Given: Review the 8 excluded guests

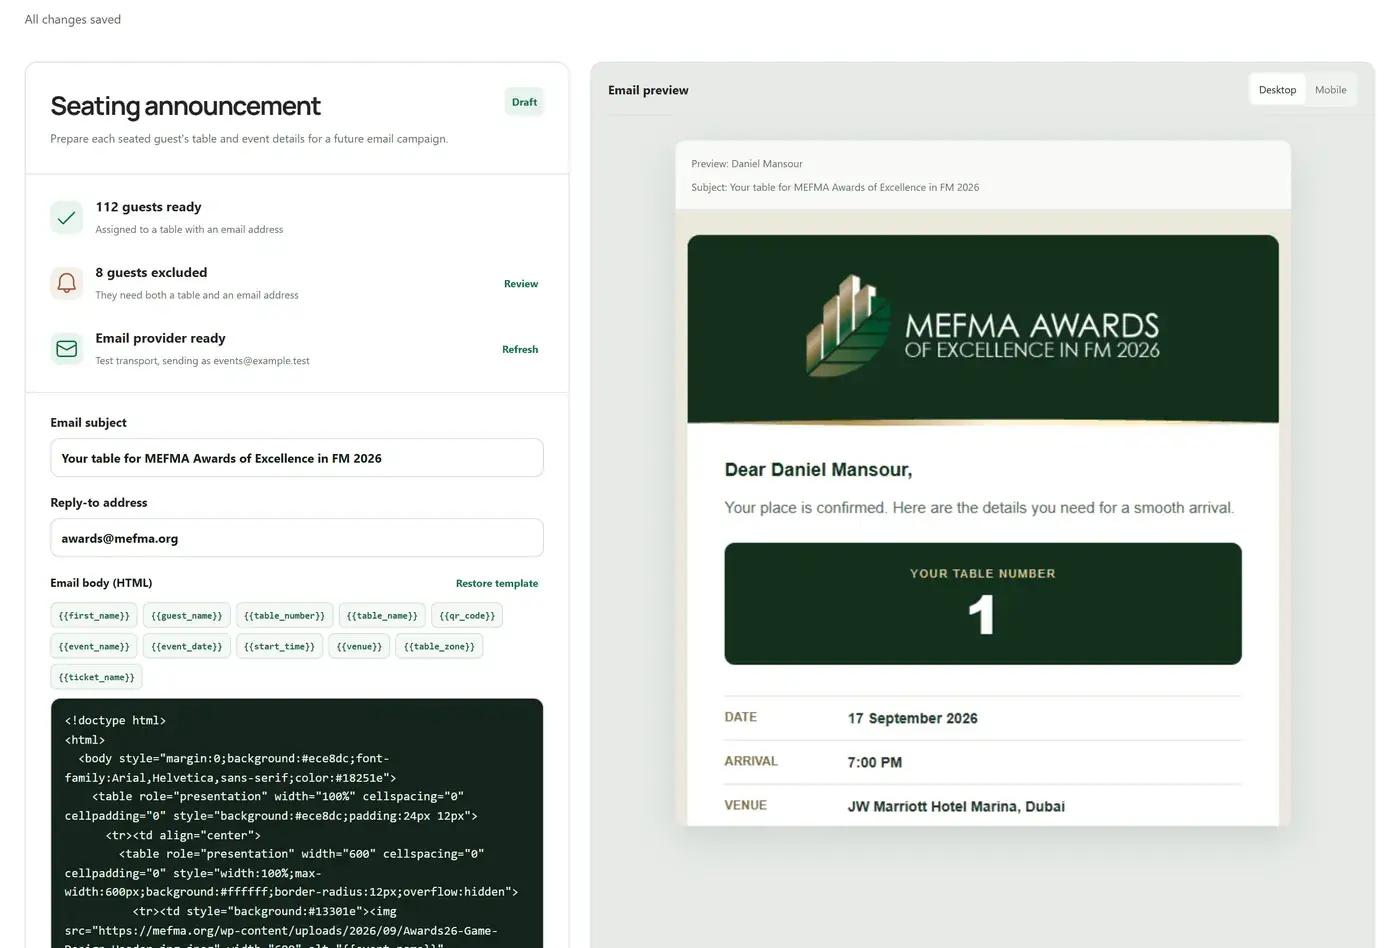Looking at the screenshot, I should point(521,284).
